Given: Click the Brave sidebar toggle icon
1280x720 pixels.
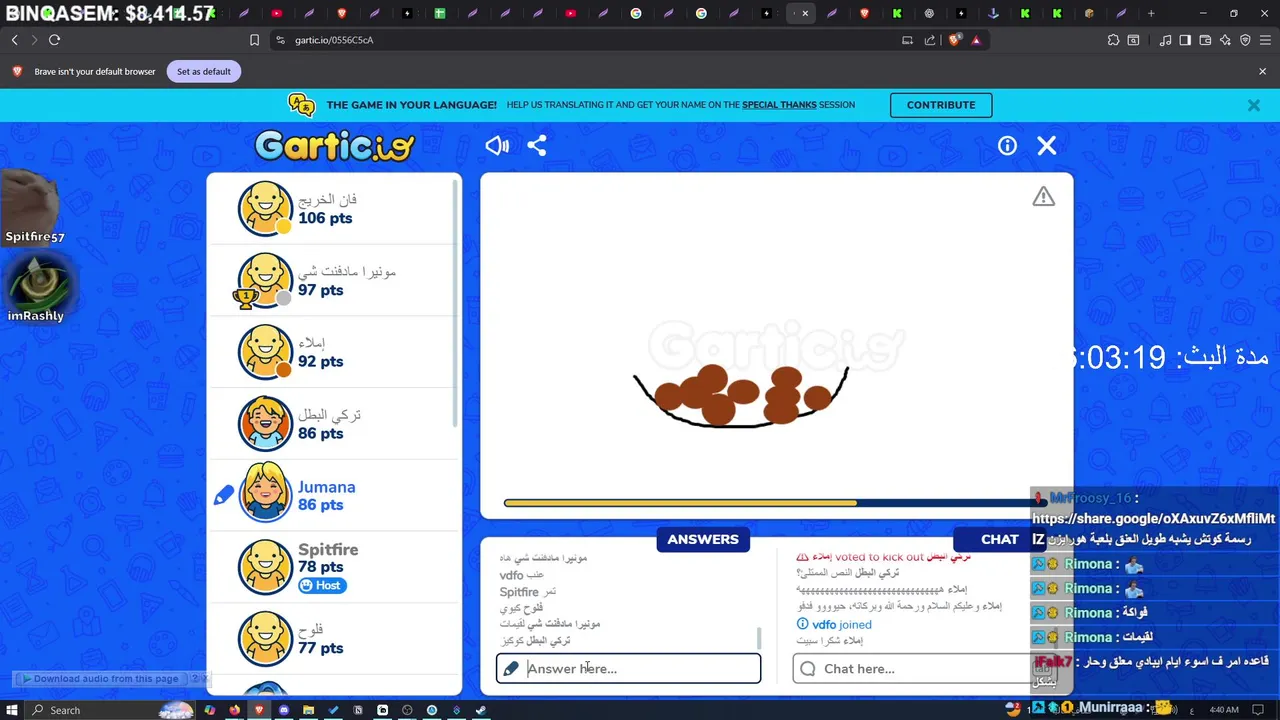Looking at the screenshot, I should 1185,40.
